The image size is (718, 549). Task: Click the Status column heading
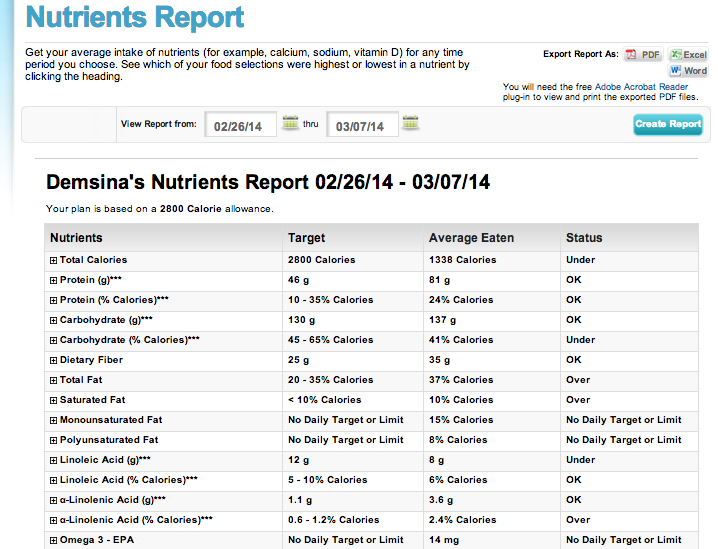tap(584, 238)
